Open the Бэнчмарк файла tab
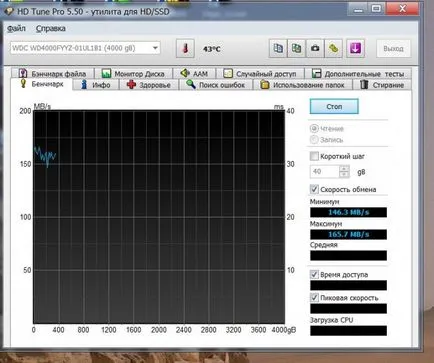Viewport: 434px width, 363px height. pyautogui.click(x=53, y=73)
